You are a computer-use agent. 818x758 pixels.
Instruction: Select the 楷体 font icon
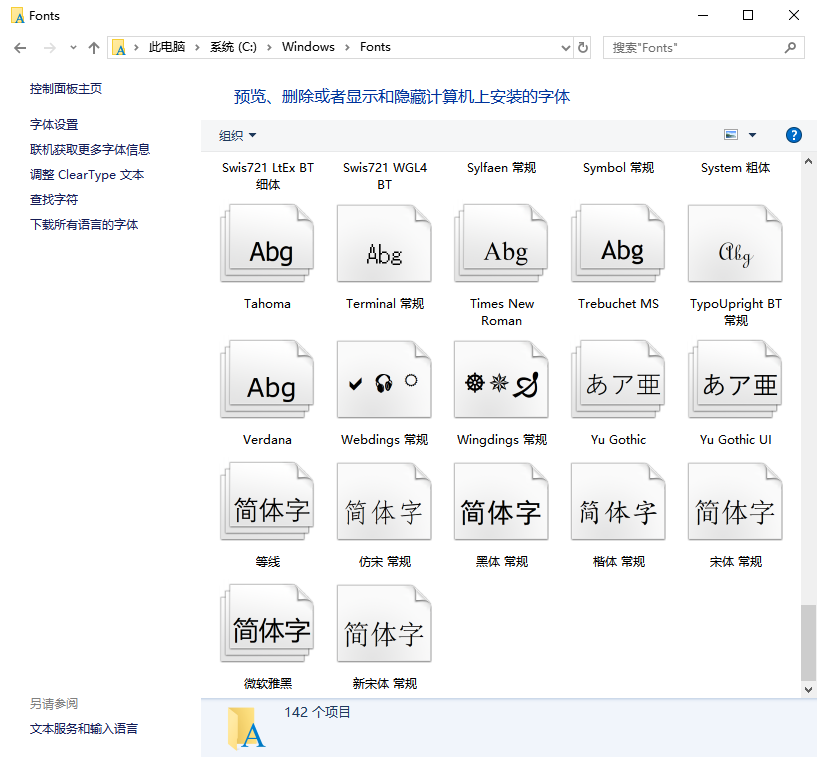click(618, 504)
